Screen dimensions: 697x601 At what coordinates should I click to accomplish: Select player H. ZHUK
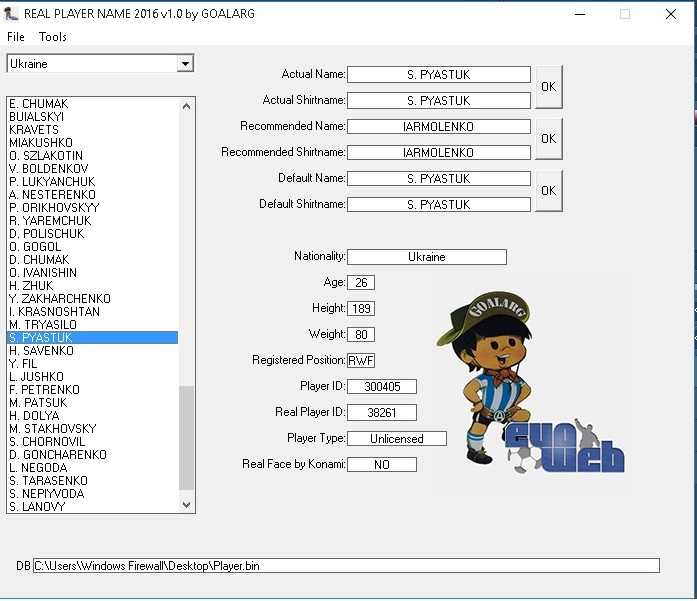(x=92, y=285)
